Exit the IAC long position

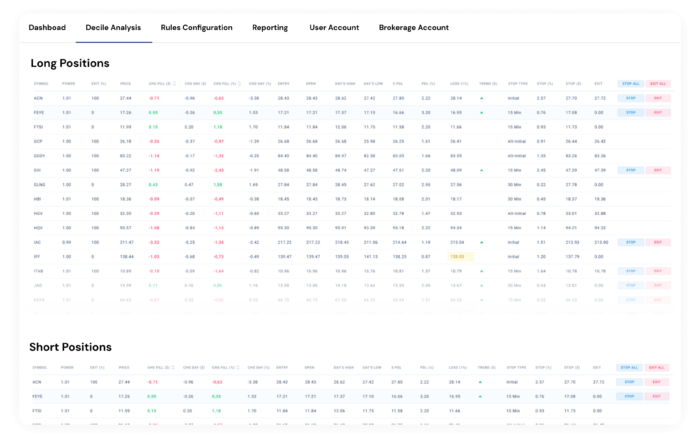[x=658, y=242]
